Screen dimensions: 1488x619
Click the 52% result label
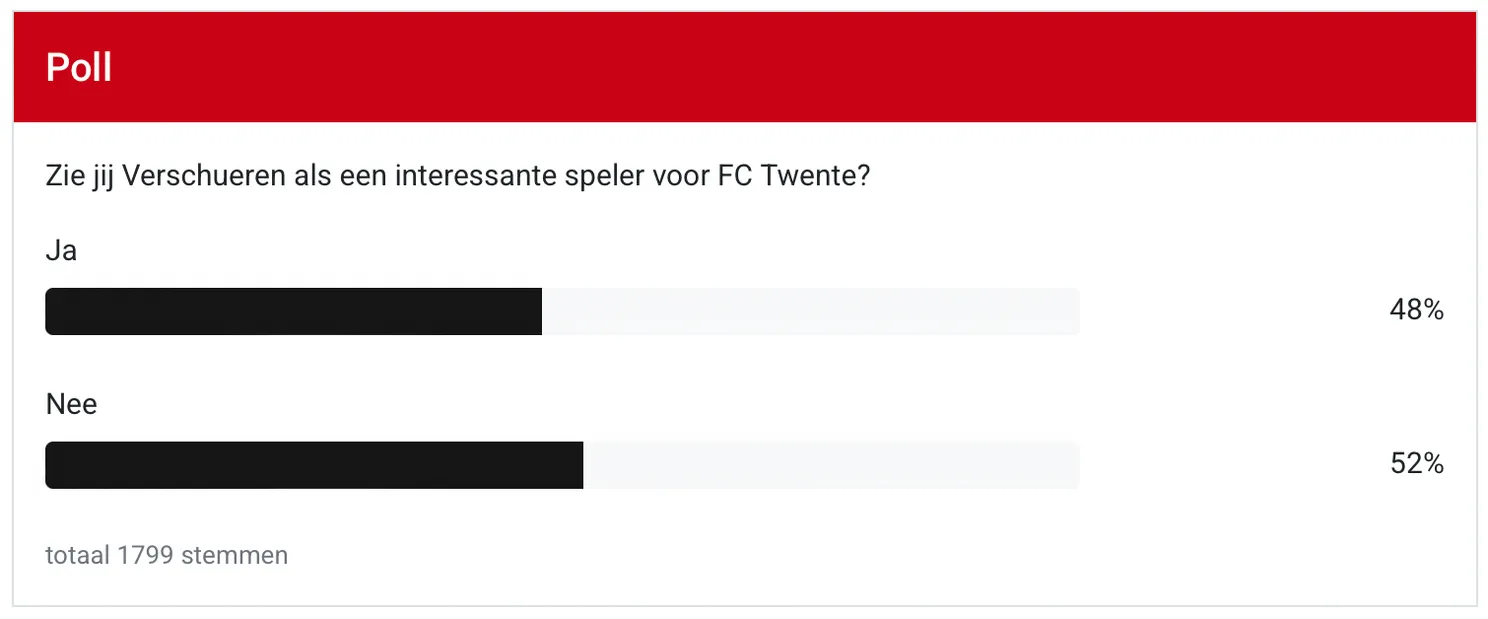1417,464
